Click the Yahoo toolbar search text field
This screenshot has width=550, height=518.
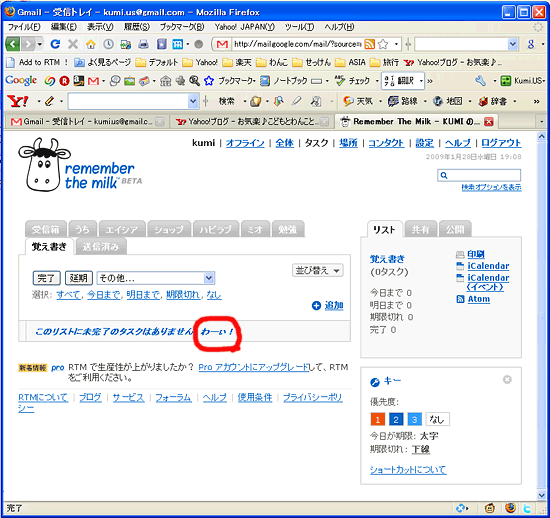pos(129,101)
